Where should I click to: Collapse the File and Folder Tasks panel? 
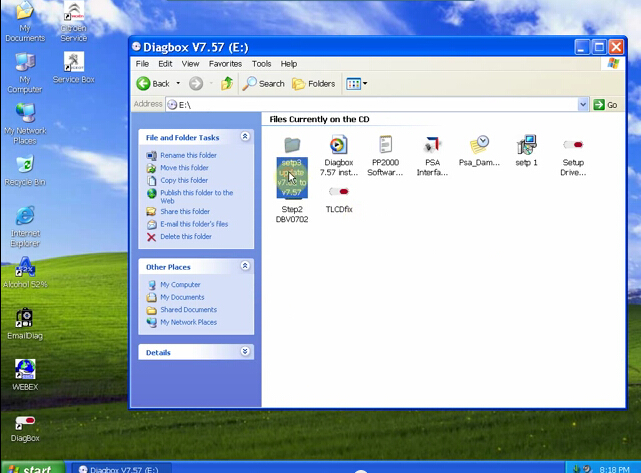tap(245, 136)
